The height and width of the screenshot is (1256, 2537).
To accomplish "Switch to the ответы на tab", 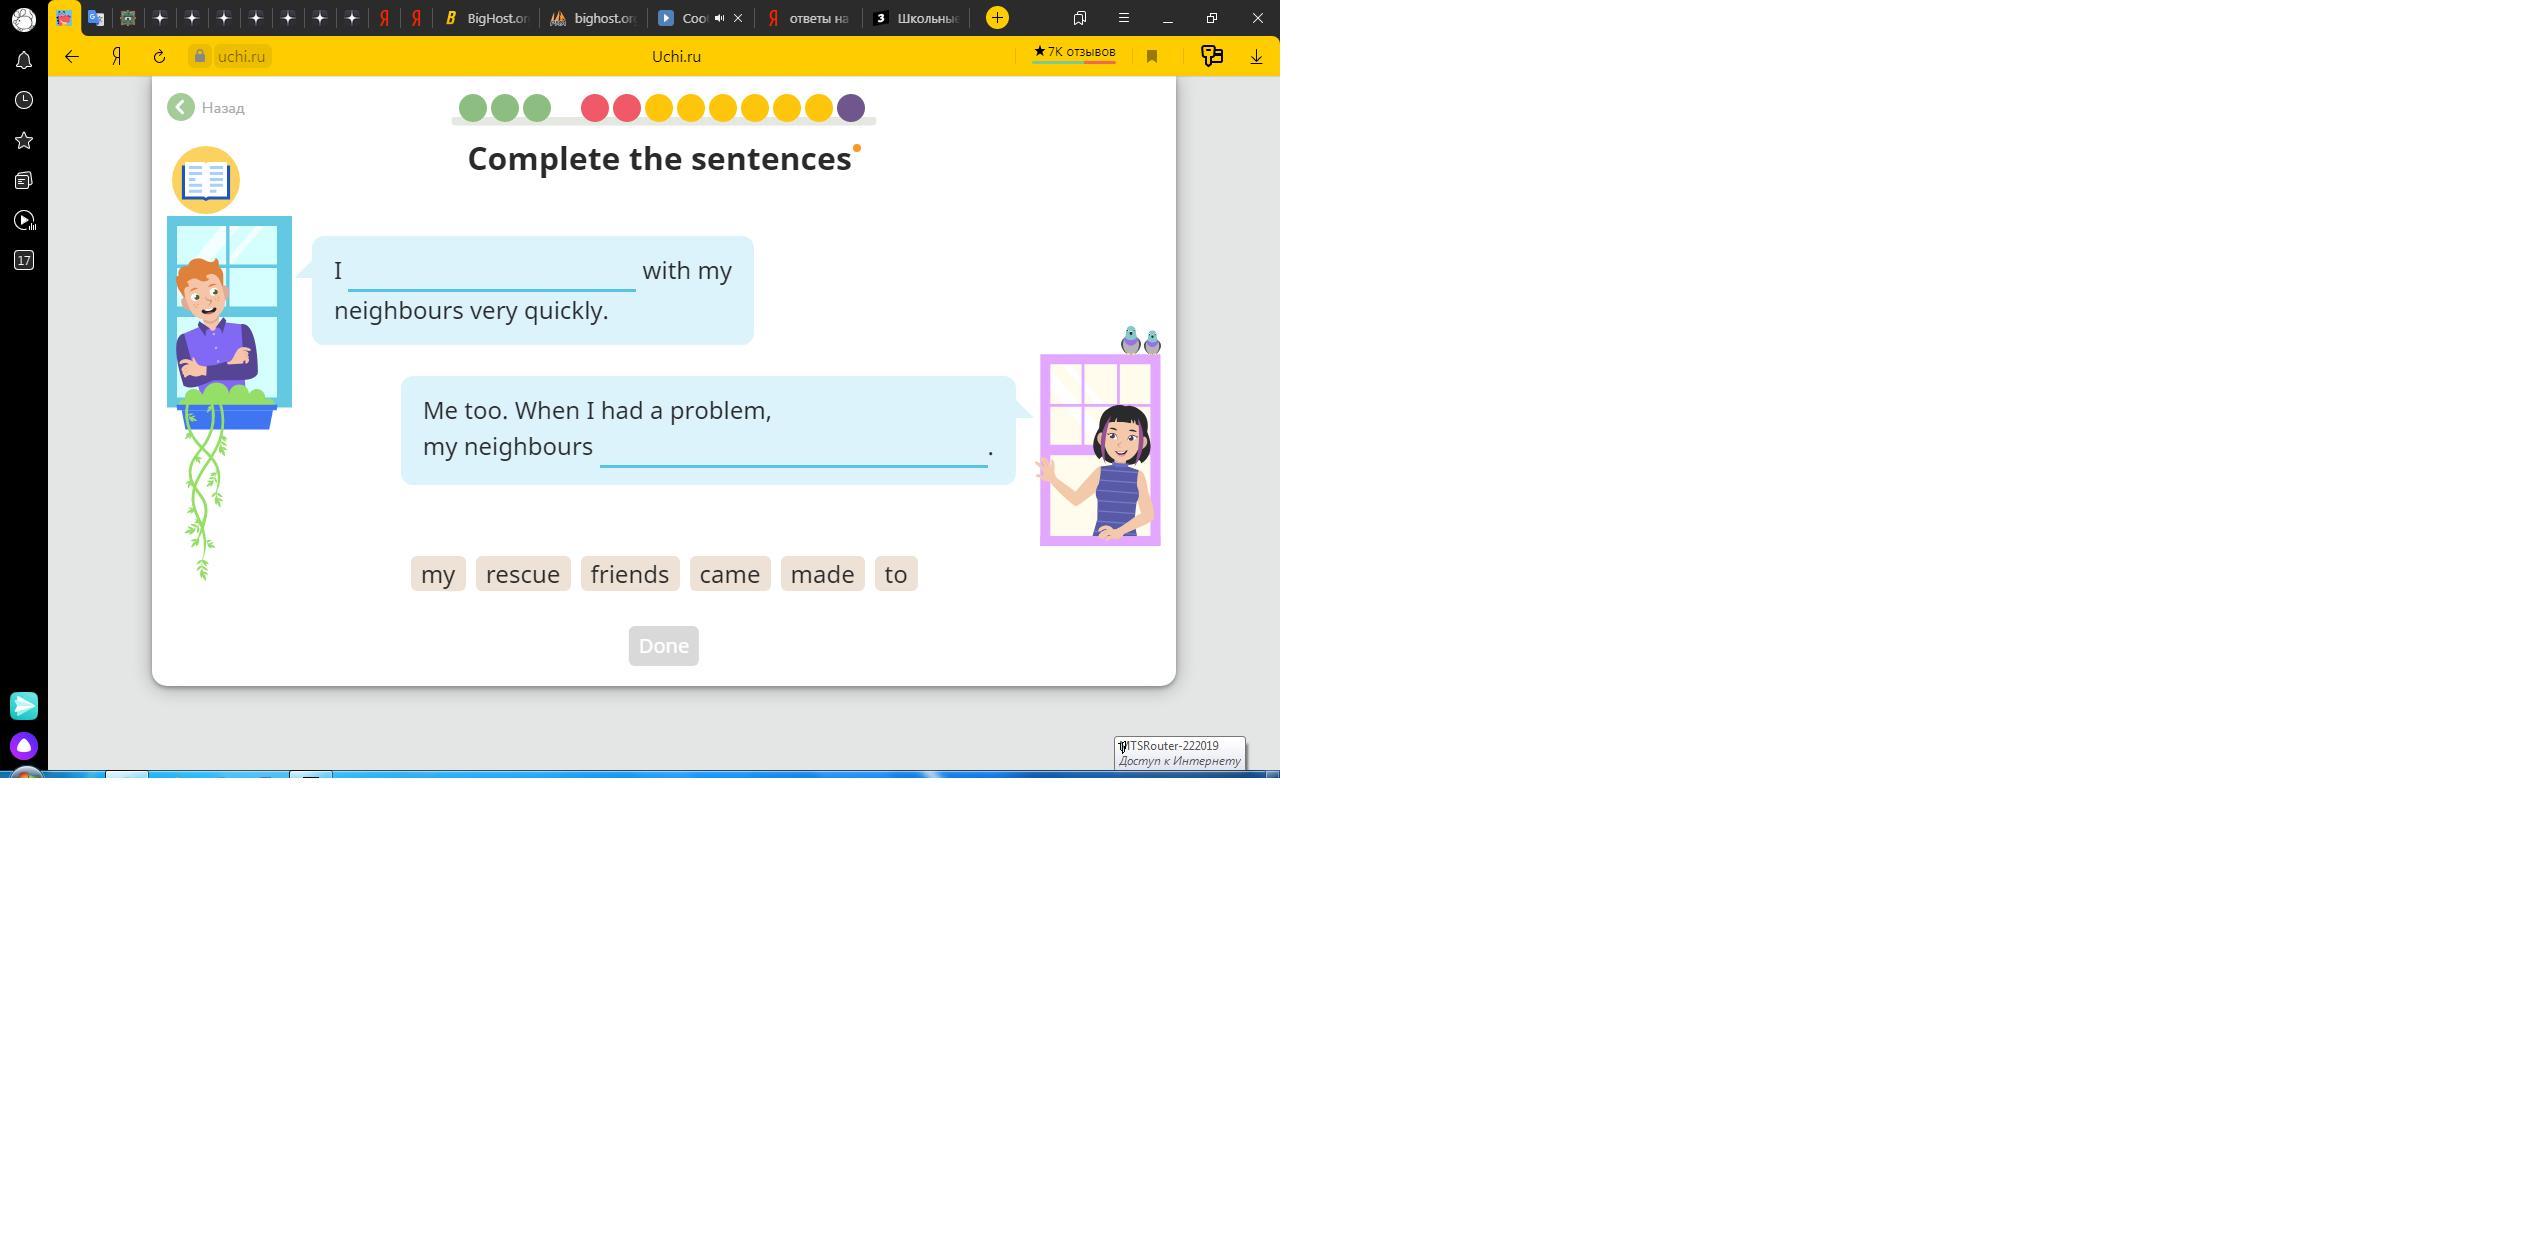I will [x=808, y=18].
